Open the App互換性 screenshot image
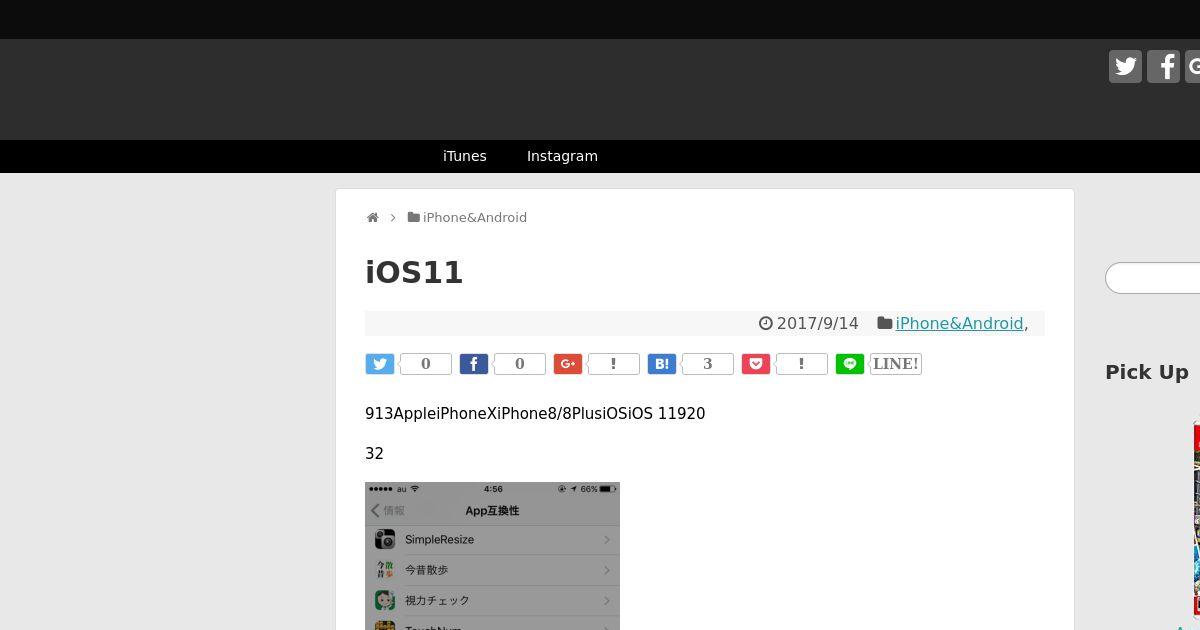 coord(492,556)
